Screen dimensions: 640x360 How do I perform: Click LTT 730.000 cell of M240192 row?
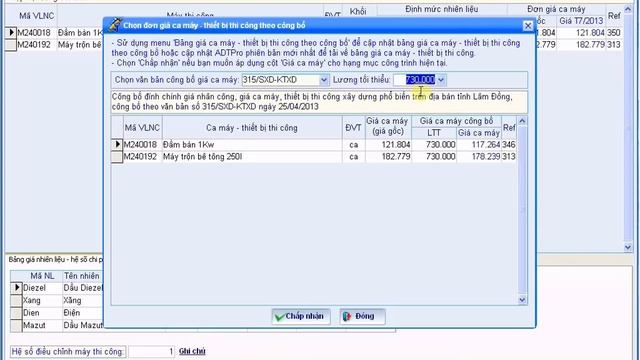(x=434, y=157)
